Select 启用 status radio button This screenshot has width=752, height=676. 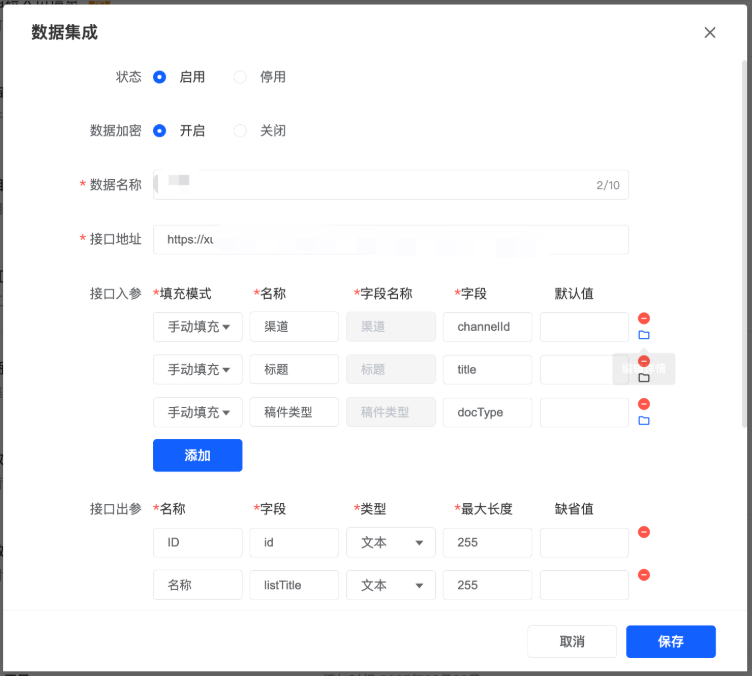tap(160, 77)
